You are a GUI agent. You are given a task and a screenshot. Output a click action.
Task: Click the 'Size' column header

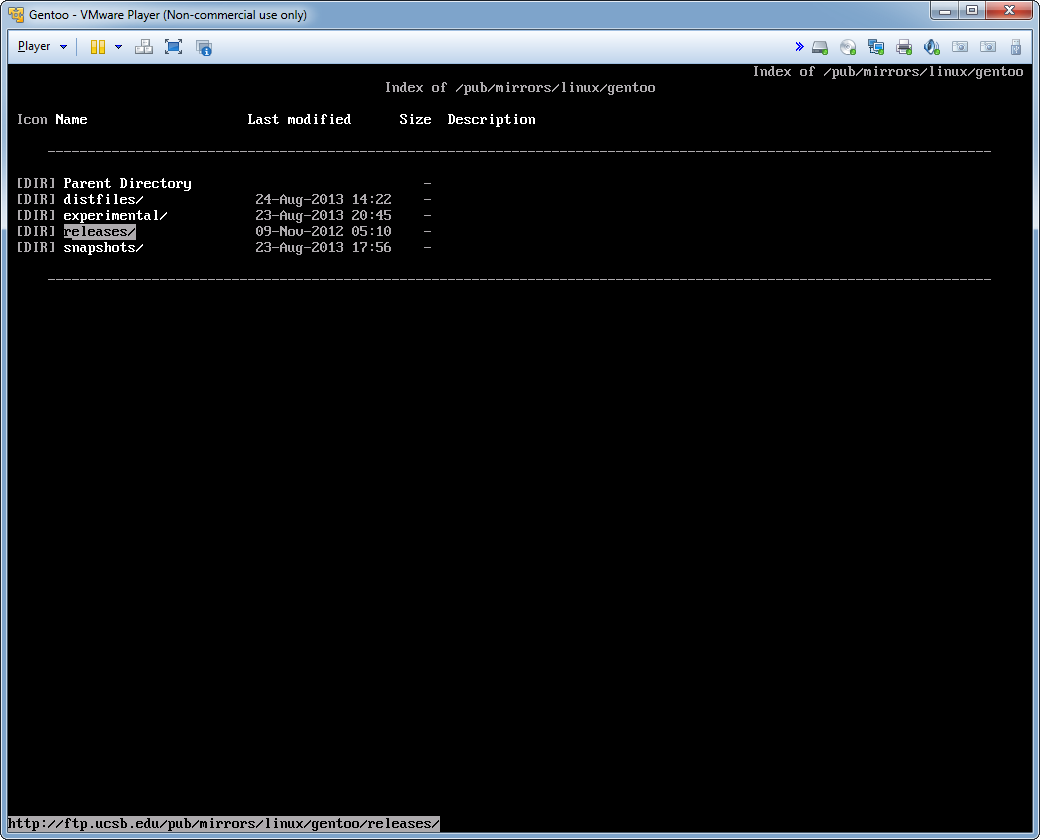tap(415, 119)
